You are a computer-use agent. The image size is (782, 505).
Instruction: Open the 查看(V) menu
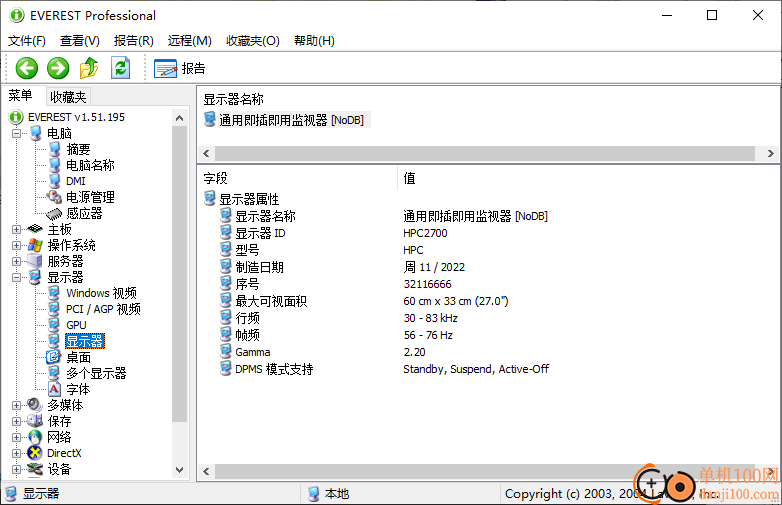[80, 41]
